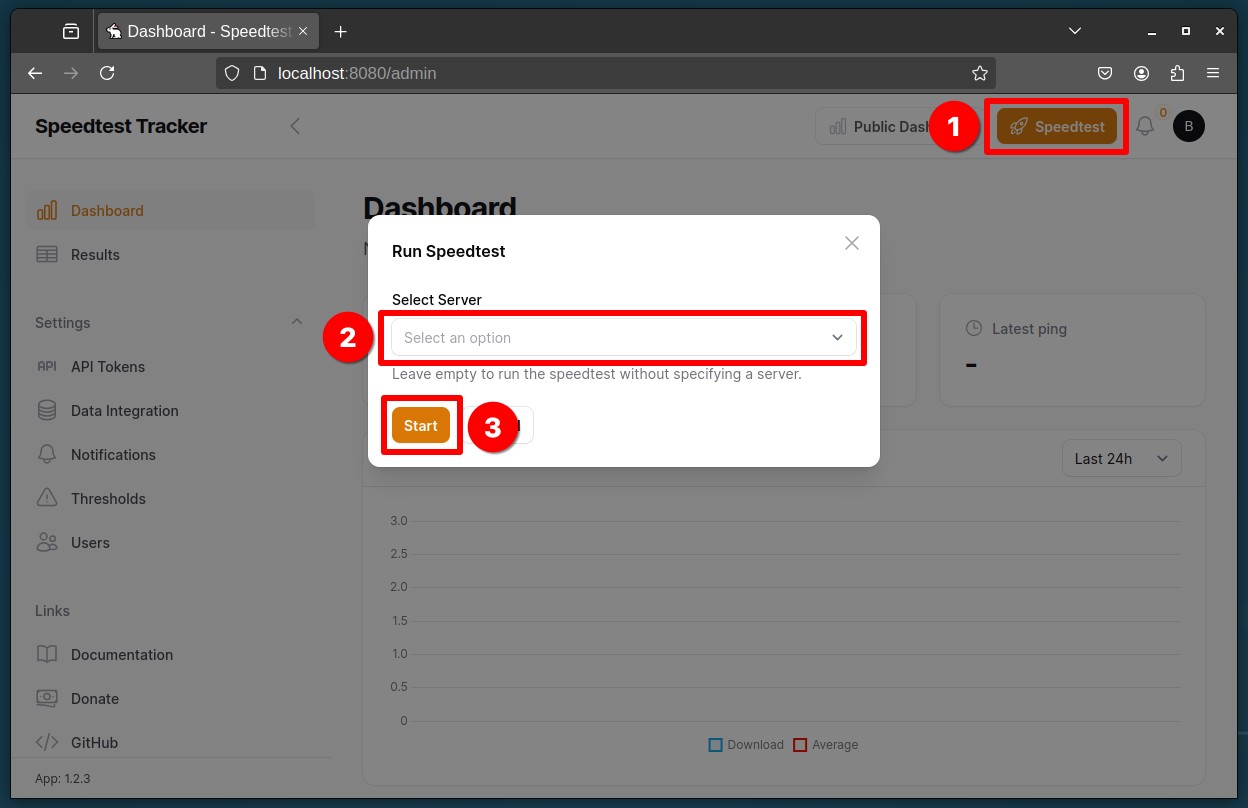Click the 0.5 value on the chart axis

399,687
